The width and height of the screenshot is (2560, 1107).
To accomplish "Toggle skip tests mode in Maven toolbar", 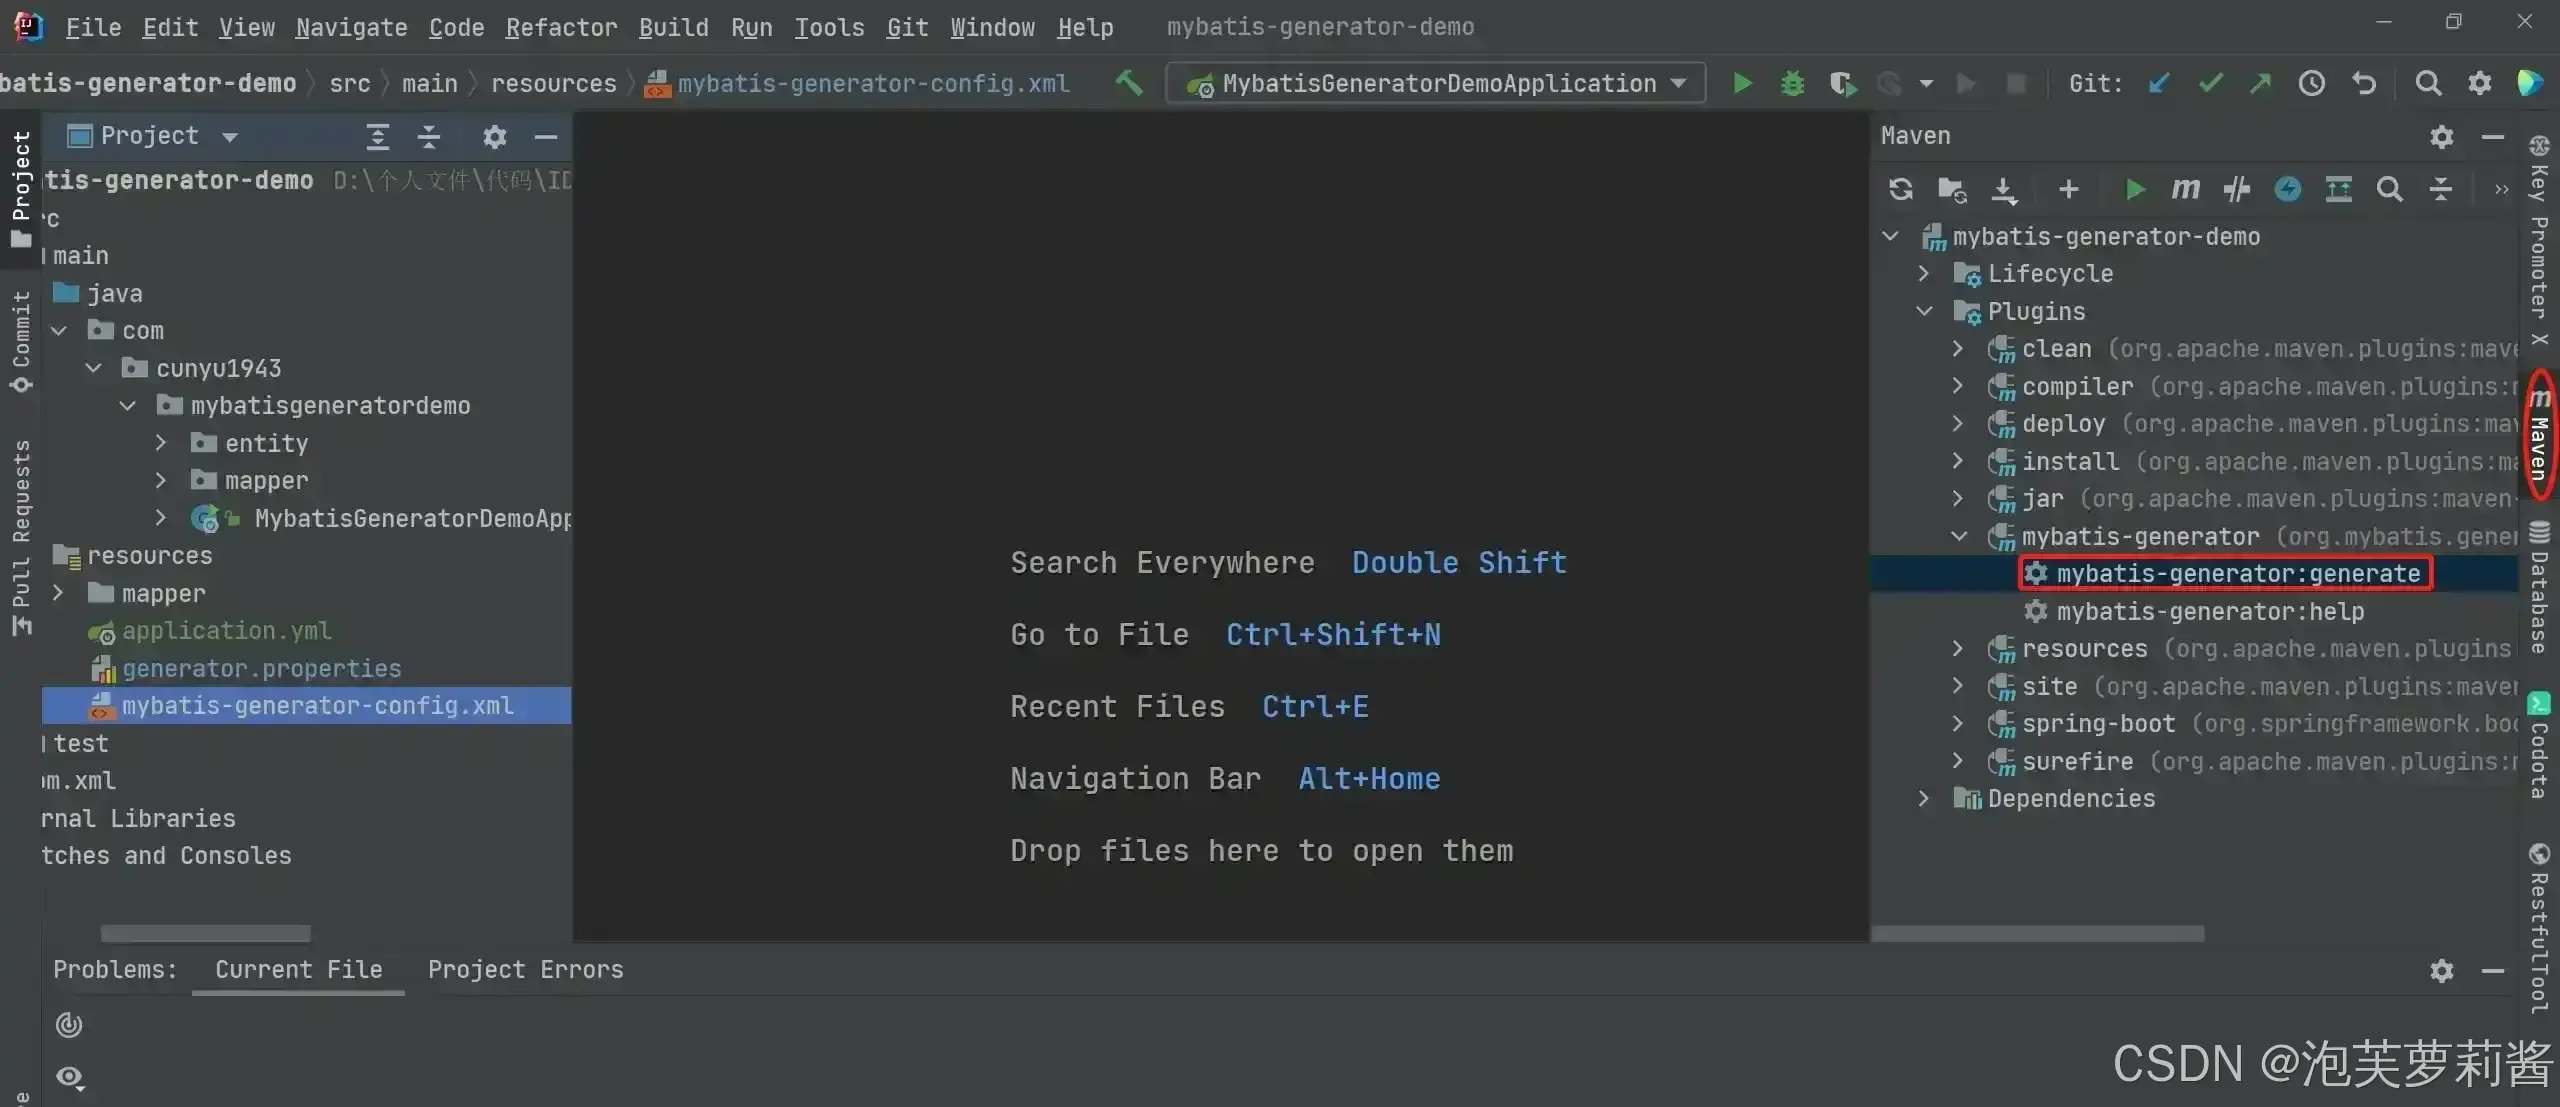I will [2287, 189].
